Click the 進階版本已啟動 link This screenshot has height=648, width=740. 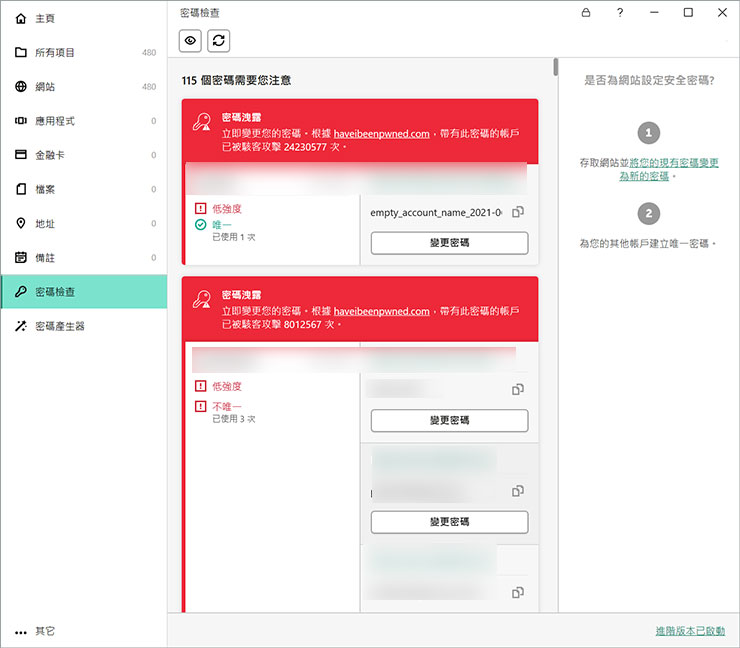[x=690, y=631]
